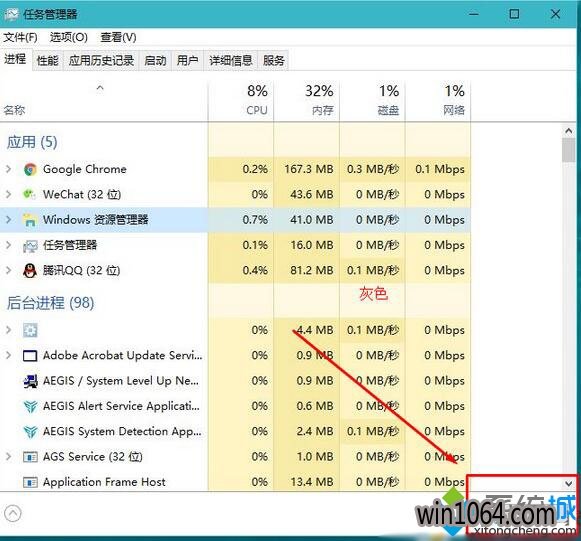Expand the Windows 资源管理器 process
The width and height of the screenshot is (581, 541).
click(x=8, y=220)
